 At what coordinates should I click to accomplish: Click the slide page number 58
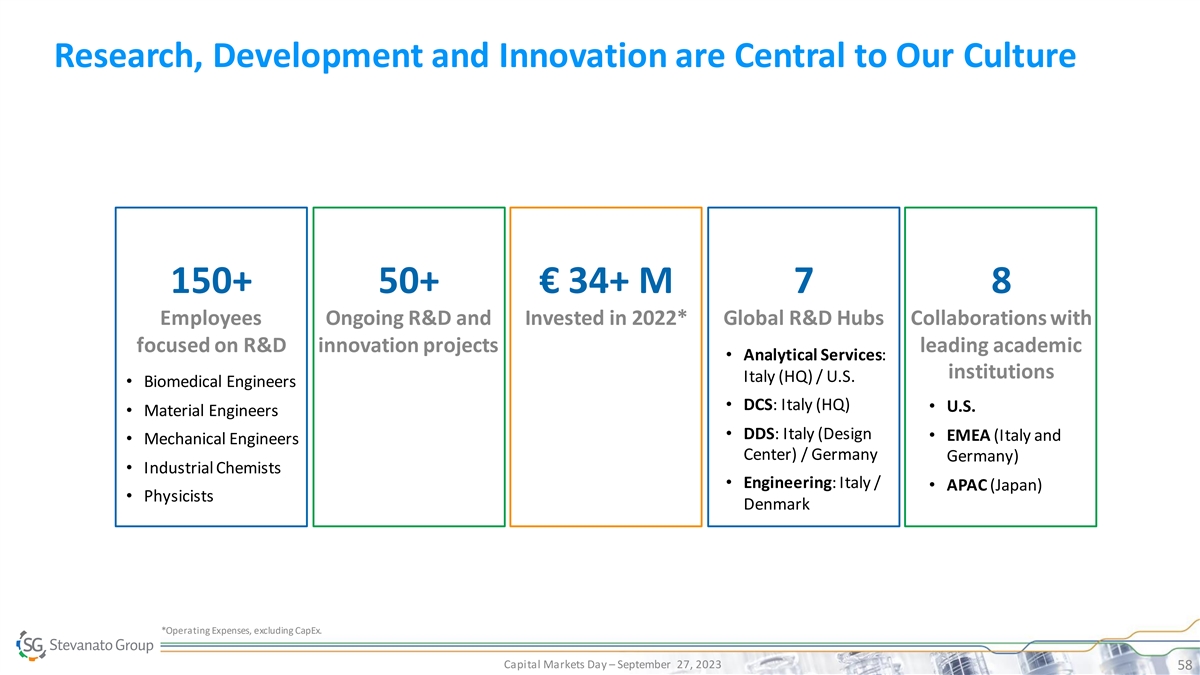(1183, 665)
